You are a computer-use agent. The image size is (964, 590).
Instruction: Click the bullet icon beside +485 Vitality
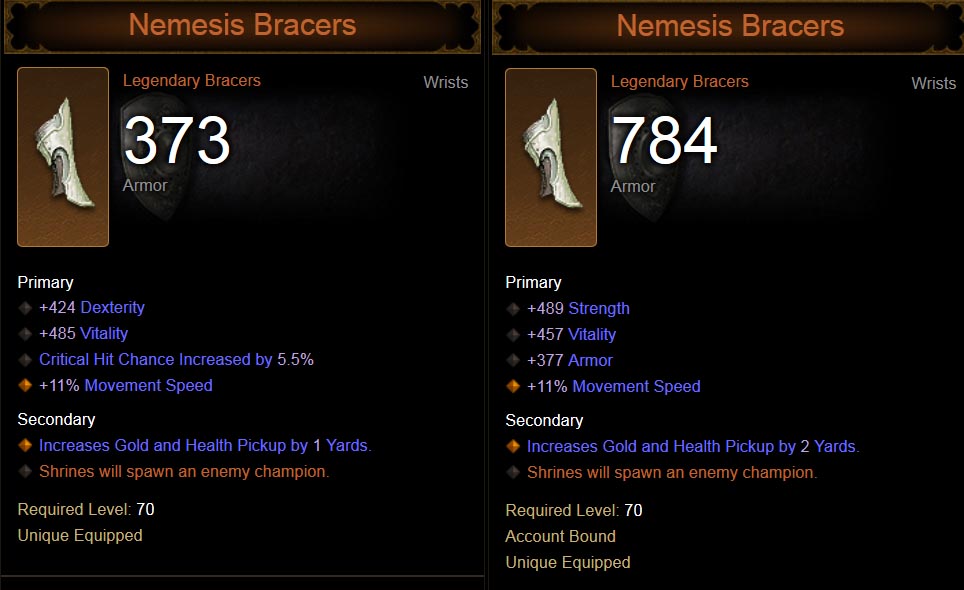coord(25,334)
